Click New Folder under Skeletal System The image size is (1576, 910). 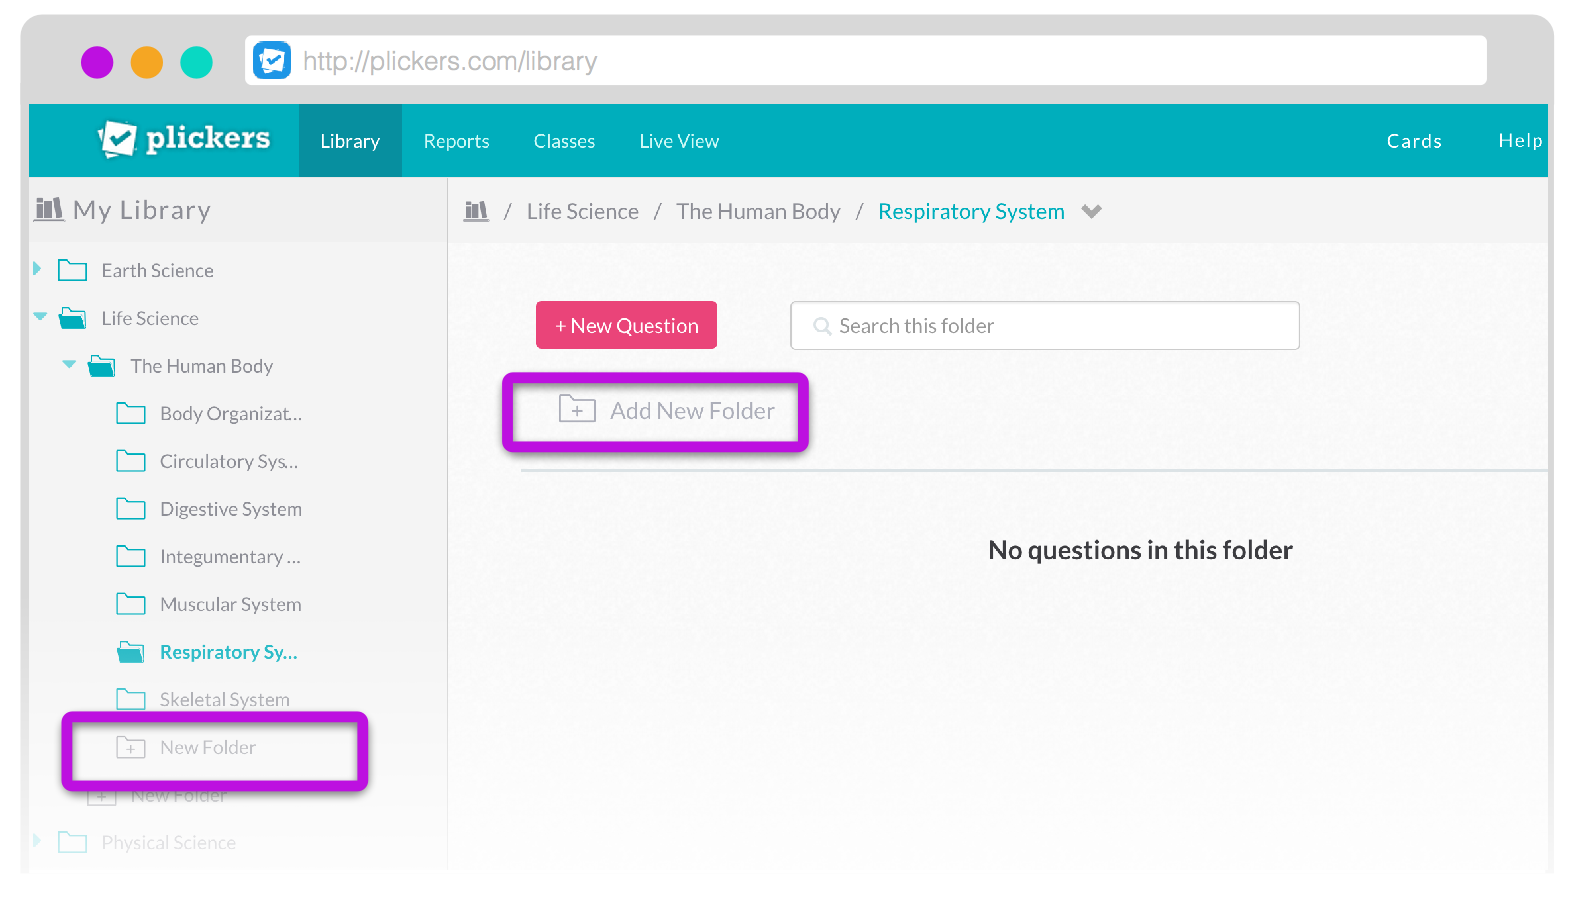[x=208, y=747]
